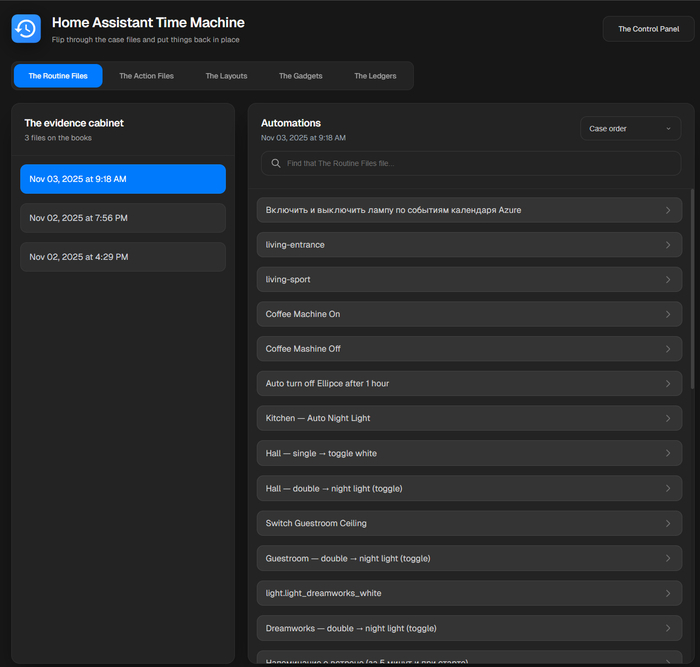Open The Control Panel
The image size is (700, 667).
click(647, 29)
